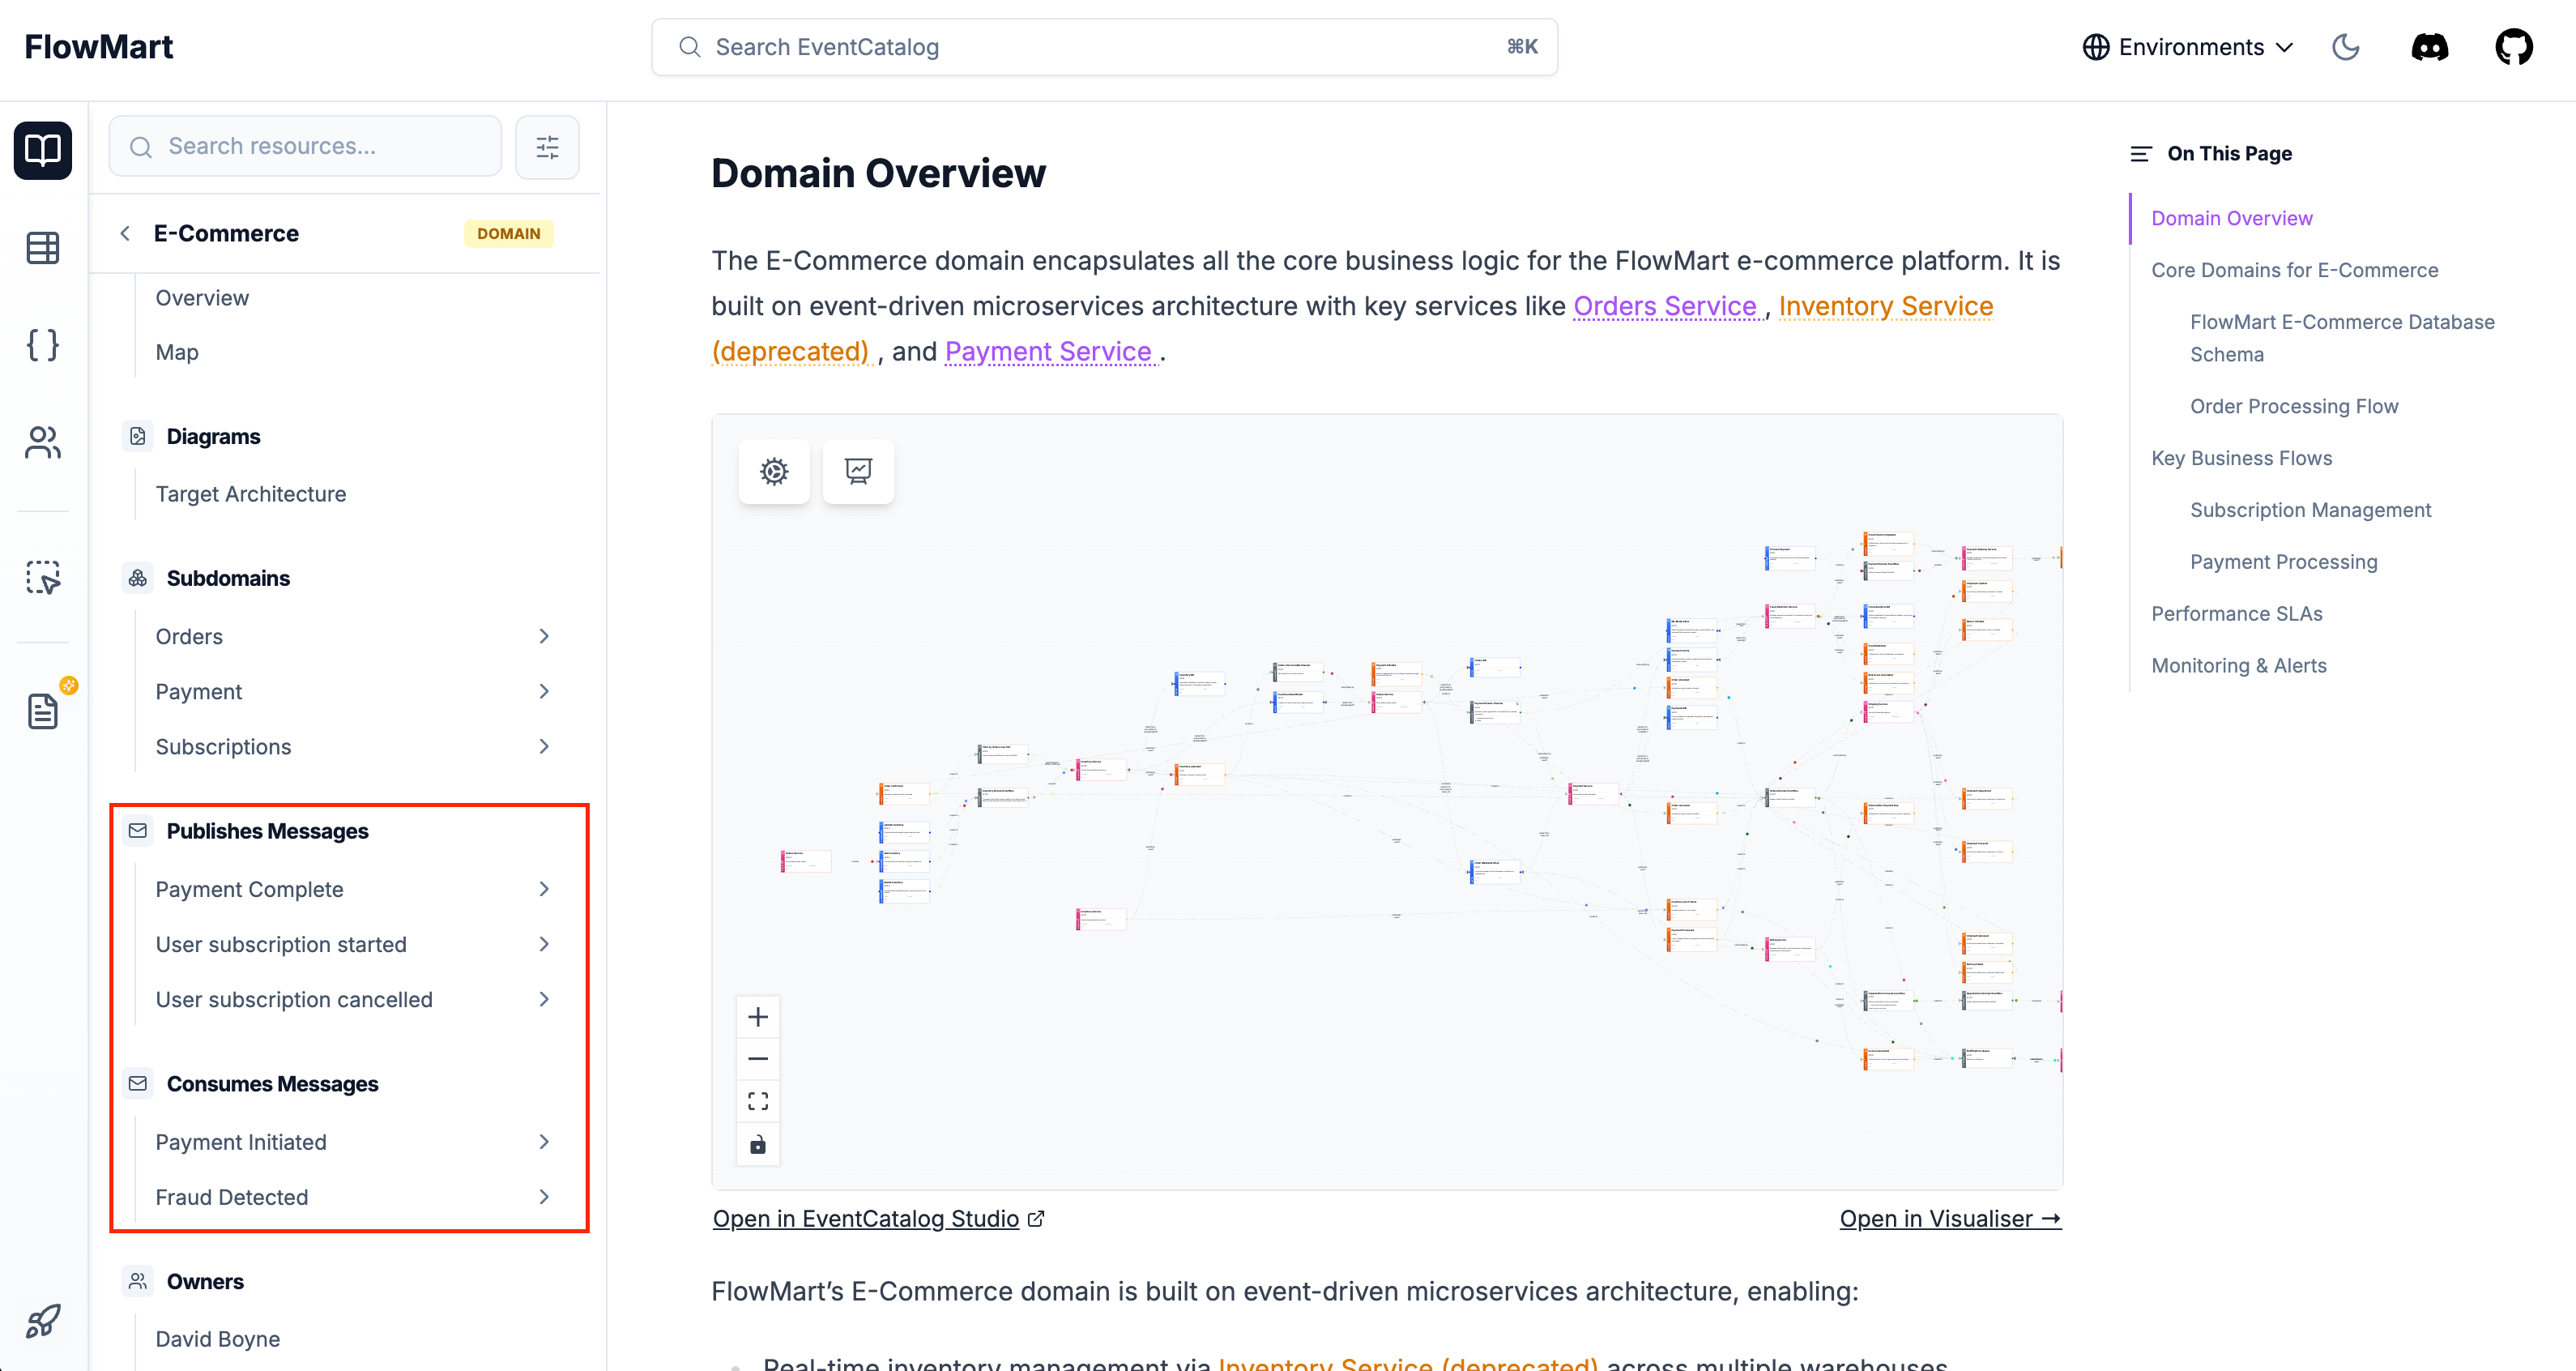Image resolution: width=2576 pixels, height=1371 pixels.
Task: Open the filter options next to resource search
Action: pyautogui.click(x=547, y=147)
